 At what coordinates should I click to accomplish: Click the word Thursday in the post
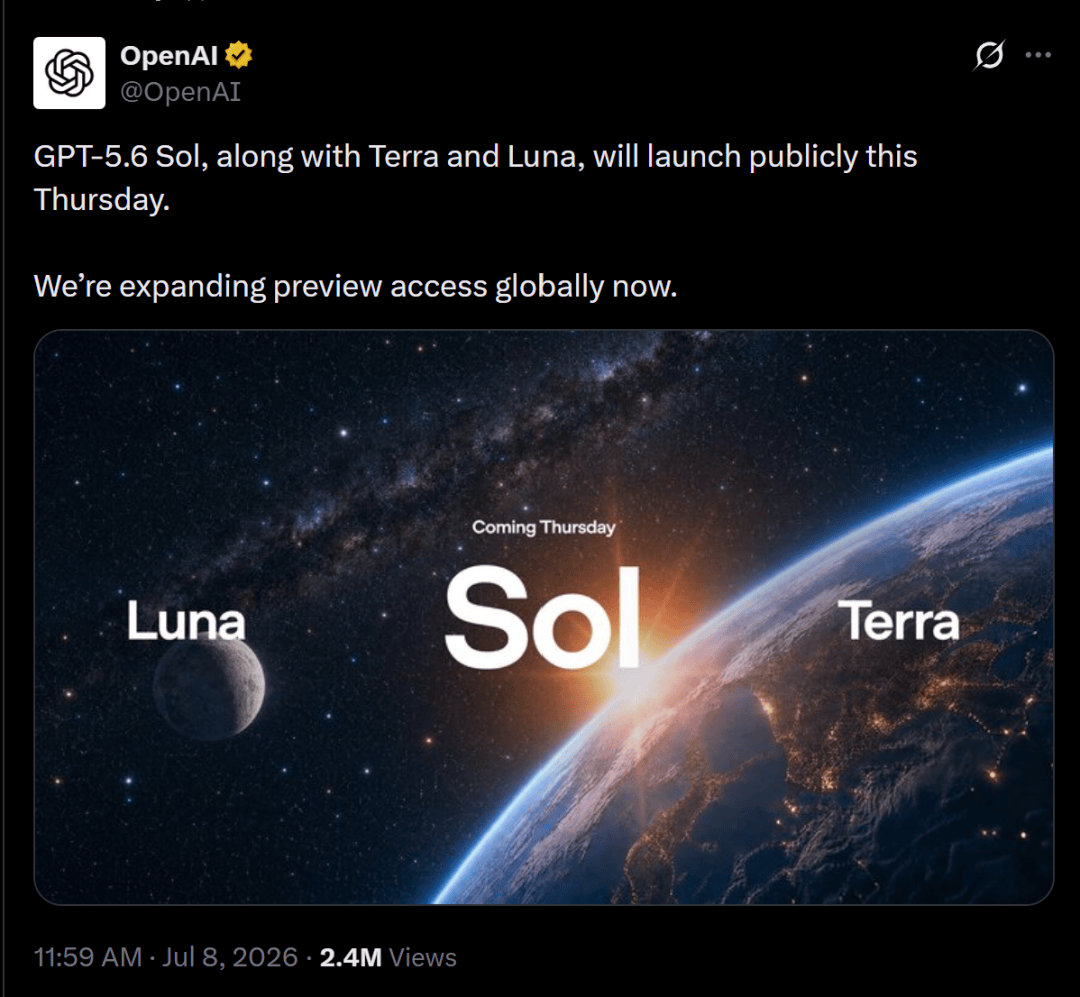[x=101, y=200]
